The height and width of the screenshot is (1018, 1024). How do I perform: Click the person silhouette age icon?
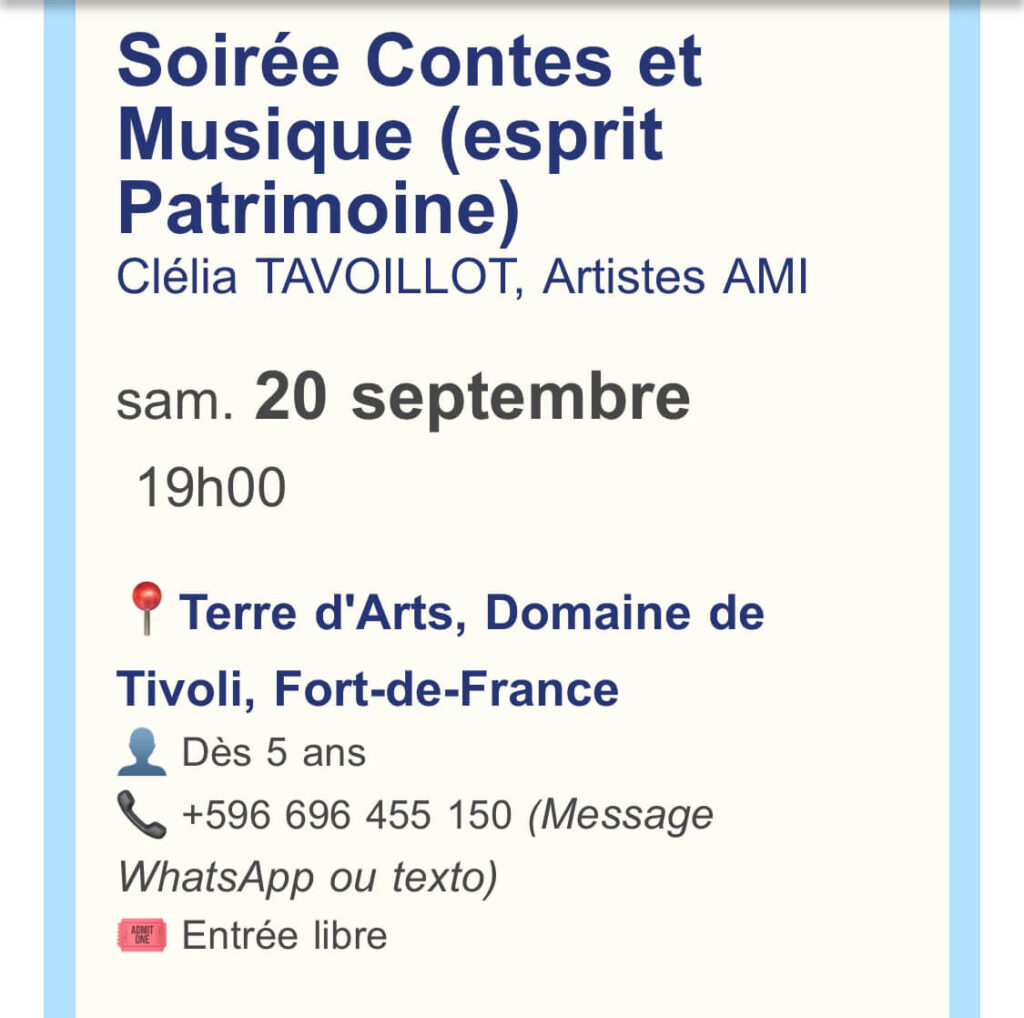pyautogui.click(x=141, y=753)
